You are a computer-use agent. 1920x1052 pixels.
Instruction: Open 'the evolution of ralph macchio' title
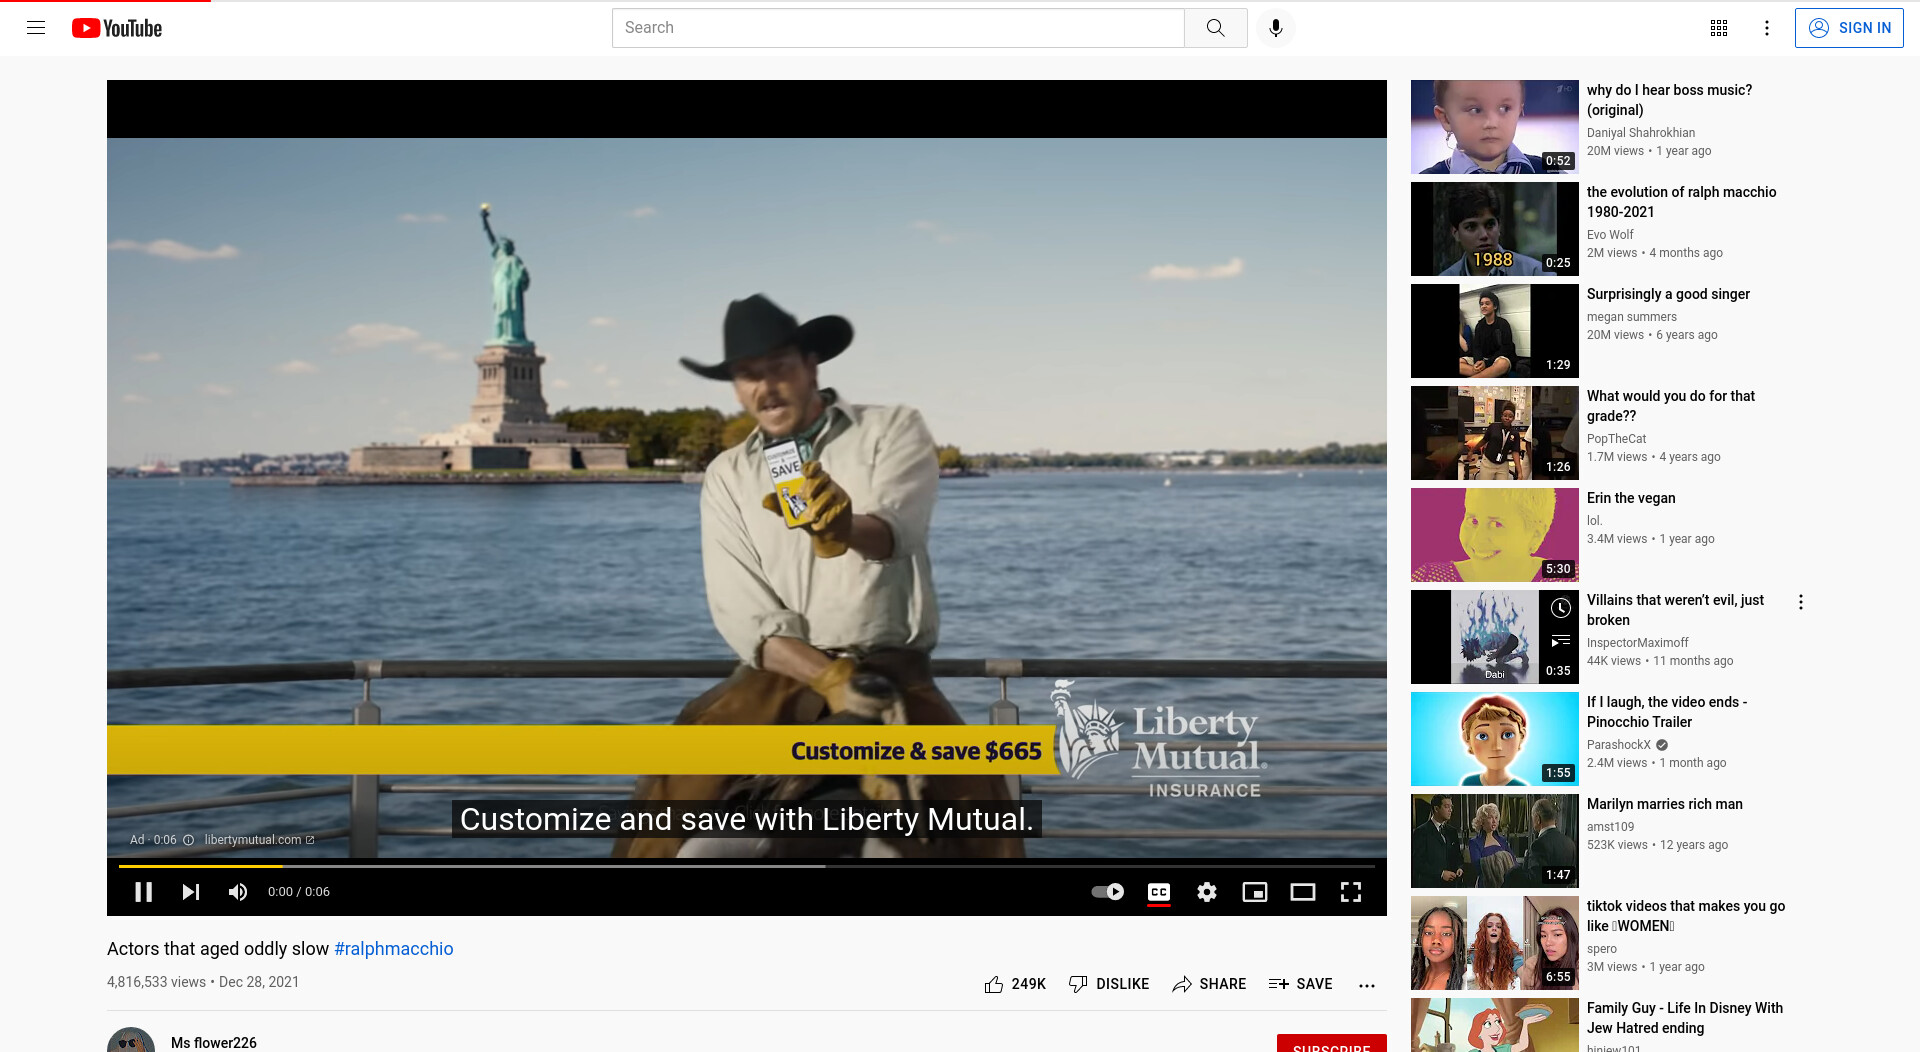pyautogui.click(x=1681, y=202)
